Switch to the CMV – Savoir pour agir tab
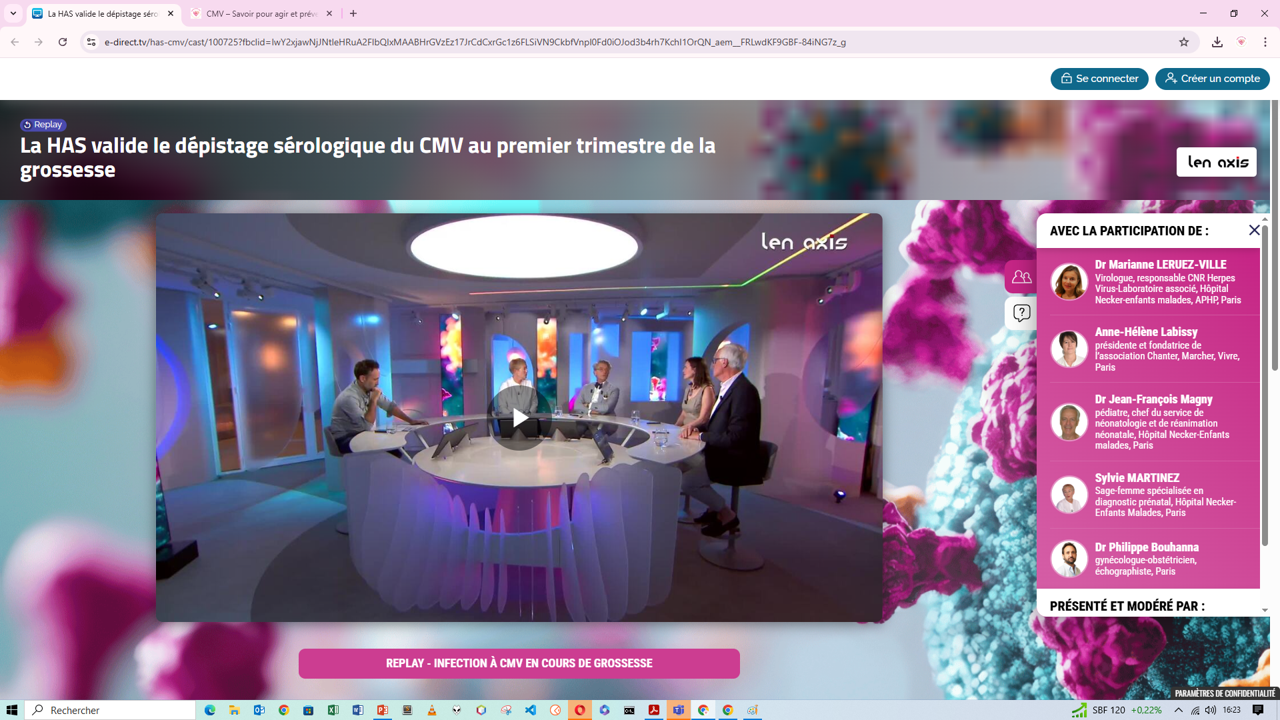Image resolution: width=1280 pixels, height=720 pixels. click(262, 14)
